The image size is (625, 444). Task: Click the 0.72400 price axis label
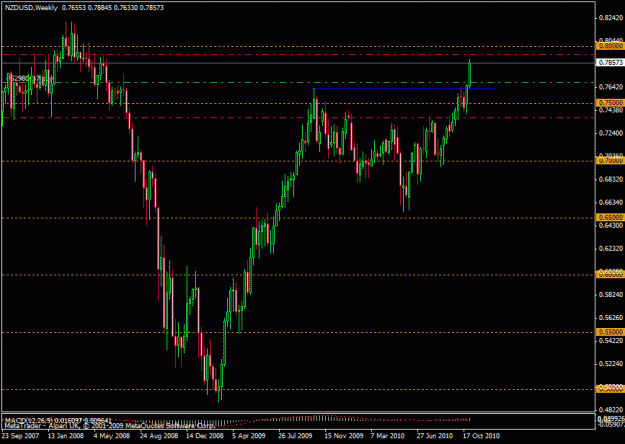(611, 133)
